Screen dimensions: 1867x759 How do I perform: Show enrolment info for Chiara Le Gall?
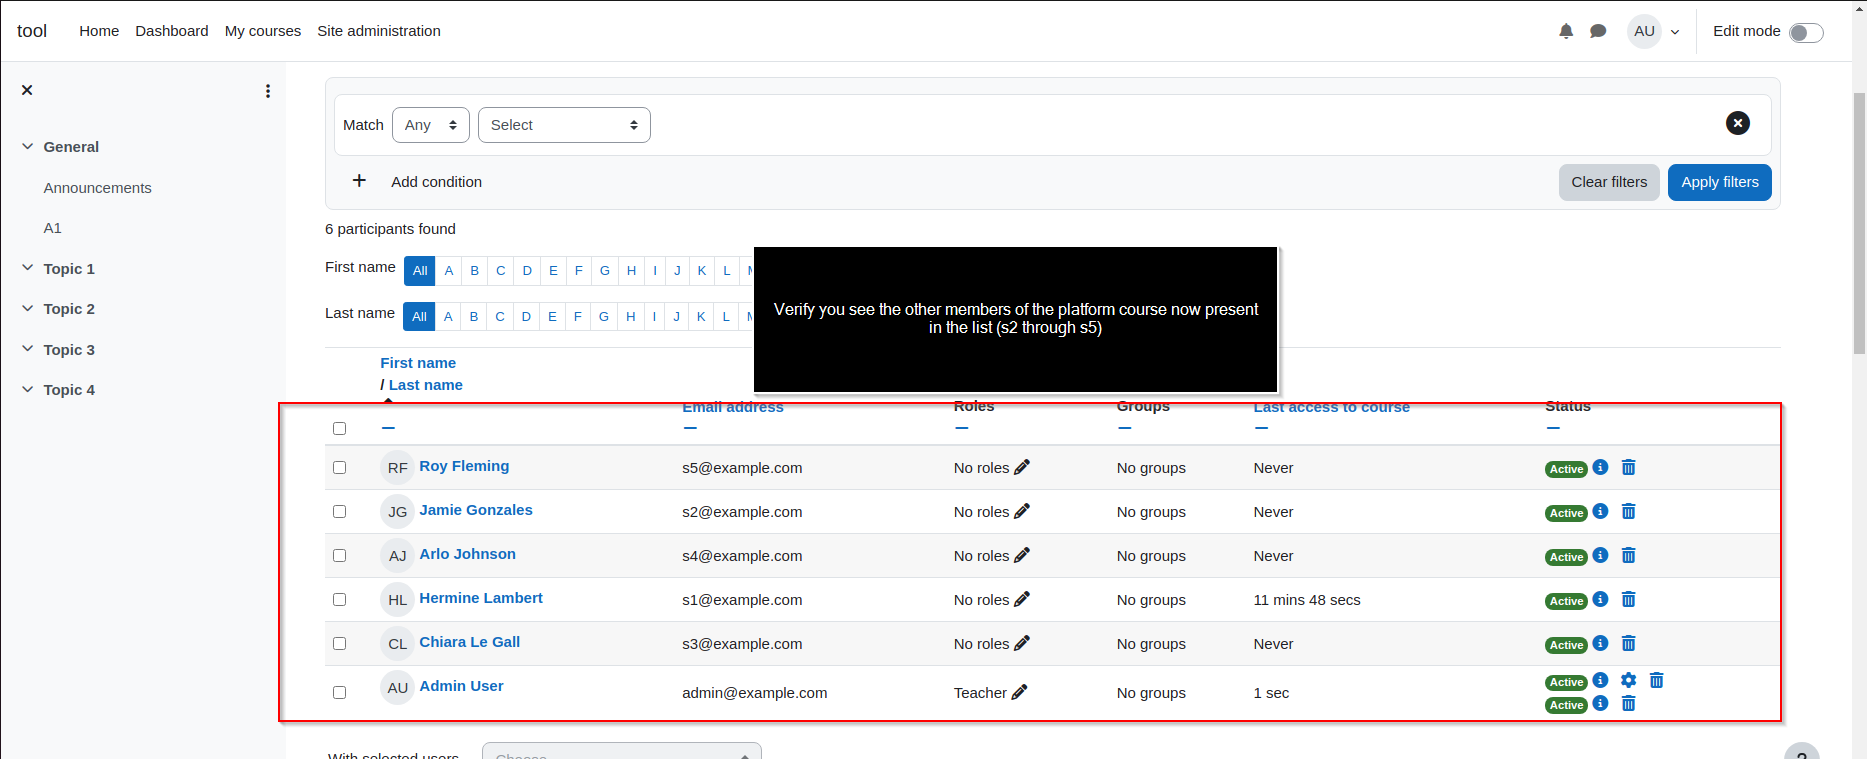click(x=1600, y=643)
